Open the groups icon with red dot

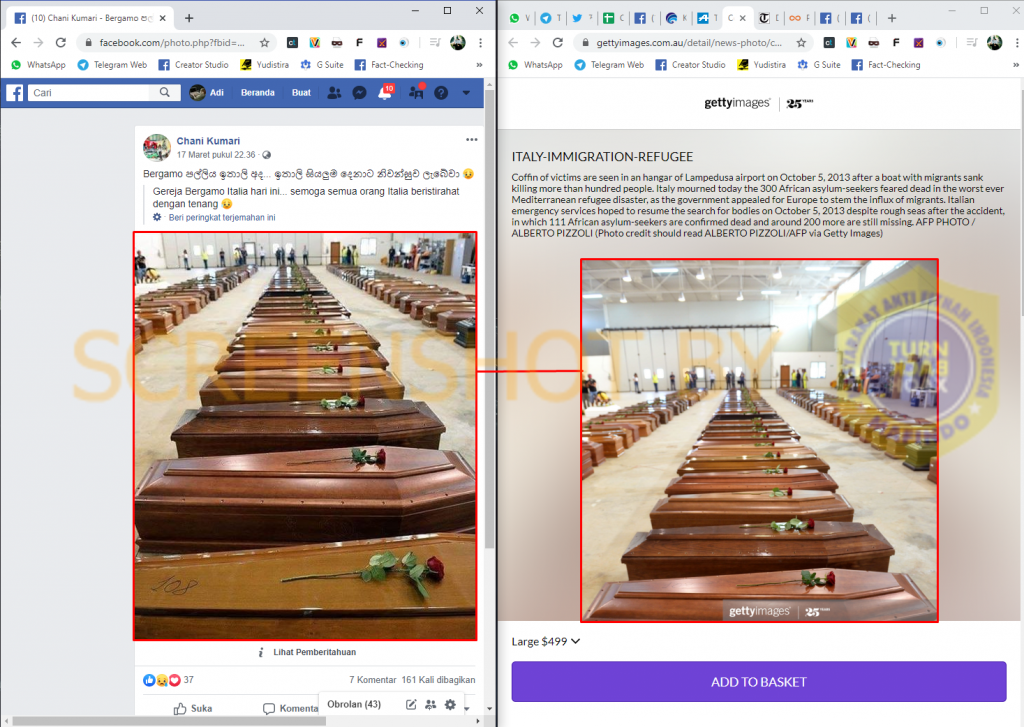pos(416,93)
